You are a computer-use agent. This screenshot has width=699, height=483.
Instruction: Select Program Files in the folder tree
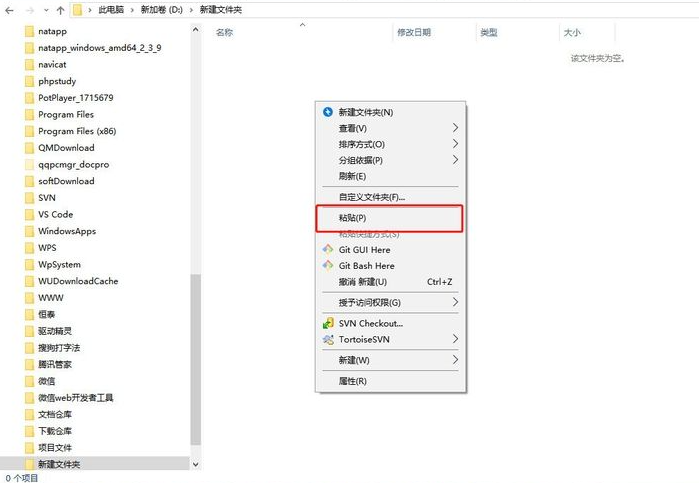pyautogui.click(x=66, y=115)
